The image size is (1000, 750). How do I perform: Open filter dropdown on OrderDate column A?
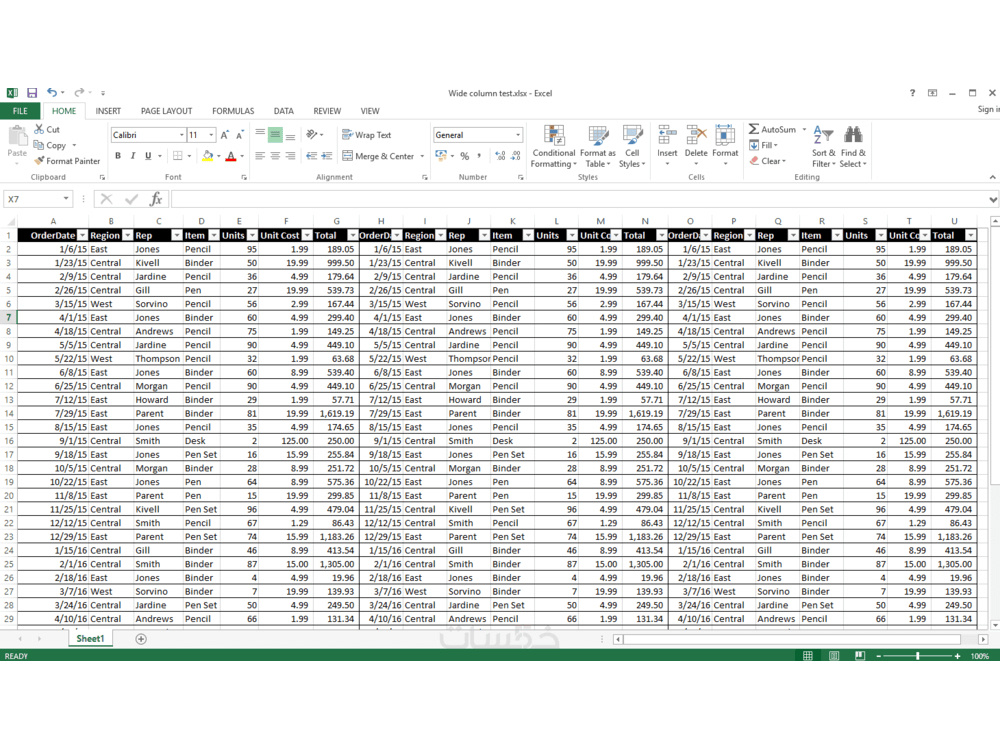pyautogui.click(x=82, y=235)
